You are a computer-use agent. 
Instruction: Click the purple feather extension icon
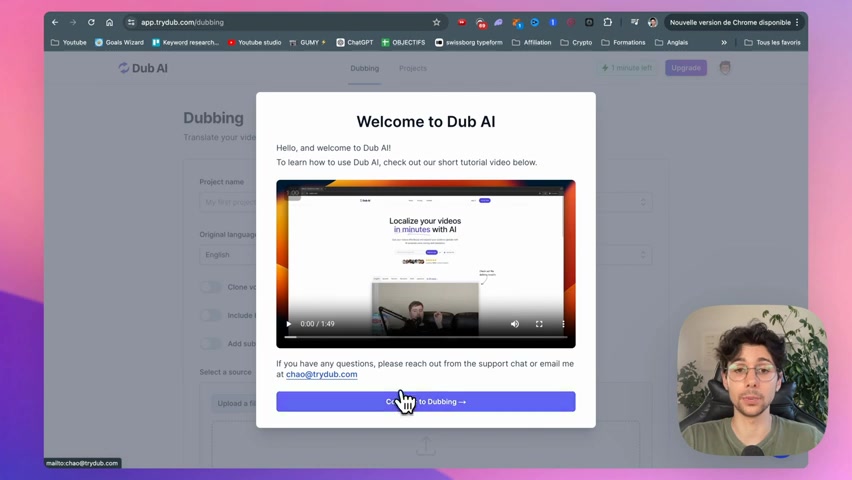tap(498, 22)
